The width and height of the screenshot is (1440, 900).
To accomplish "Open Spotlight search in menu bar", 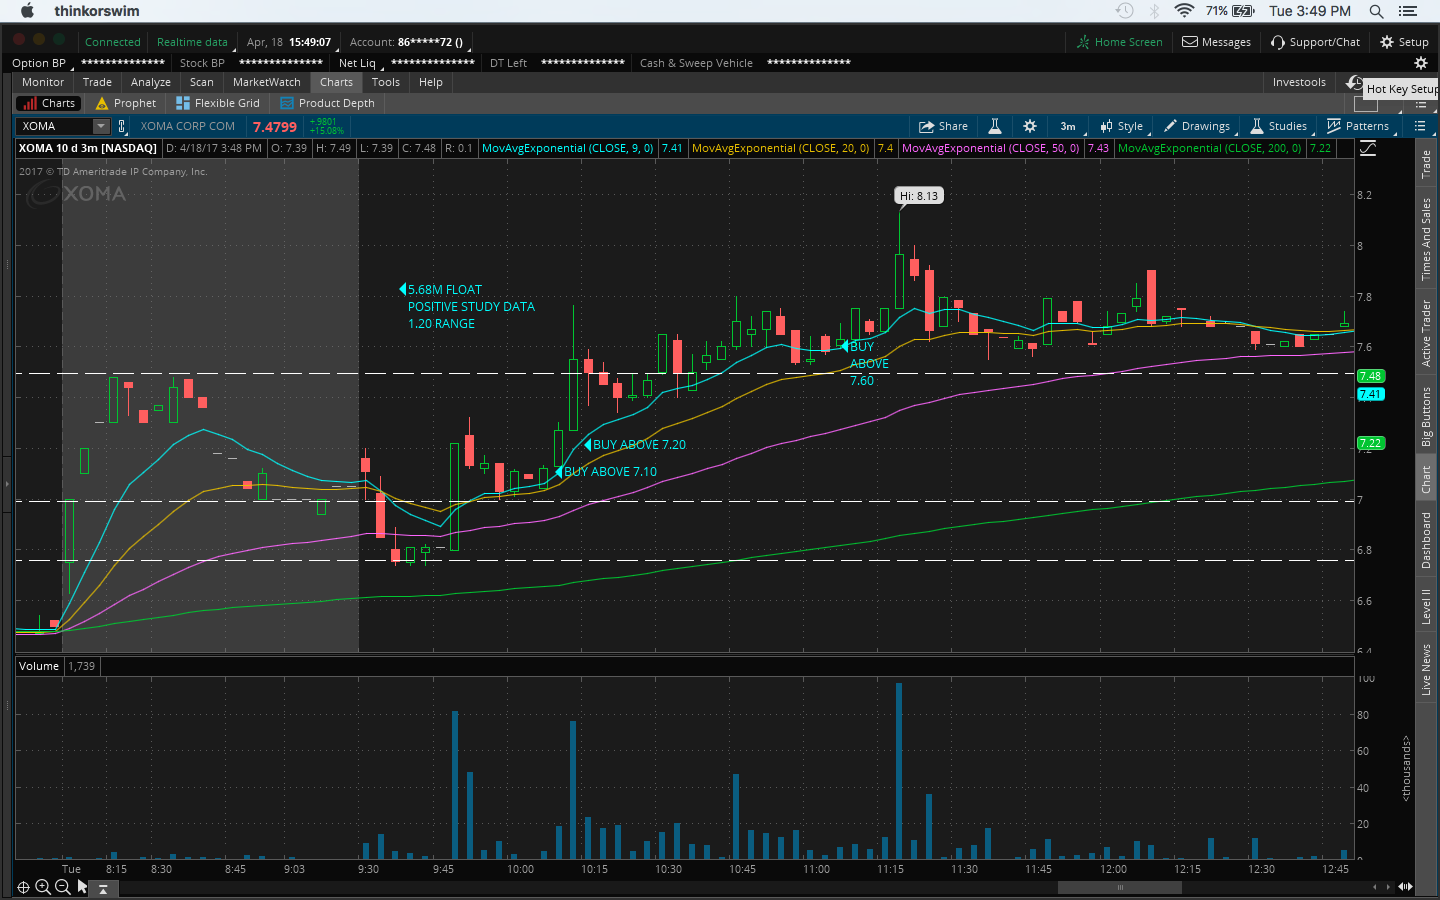I will [1377, 11].
